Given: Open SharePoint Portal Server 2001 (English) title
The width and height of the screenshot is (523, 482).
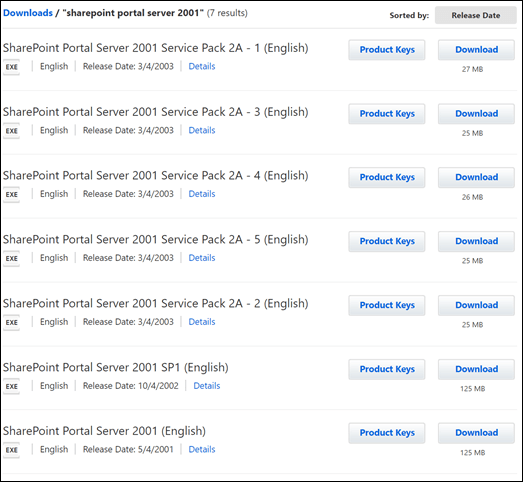Looking at the screenshot, I should [x=104, y=432].
